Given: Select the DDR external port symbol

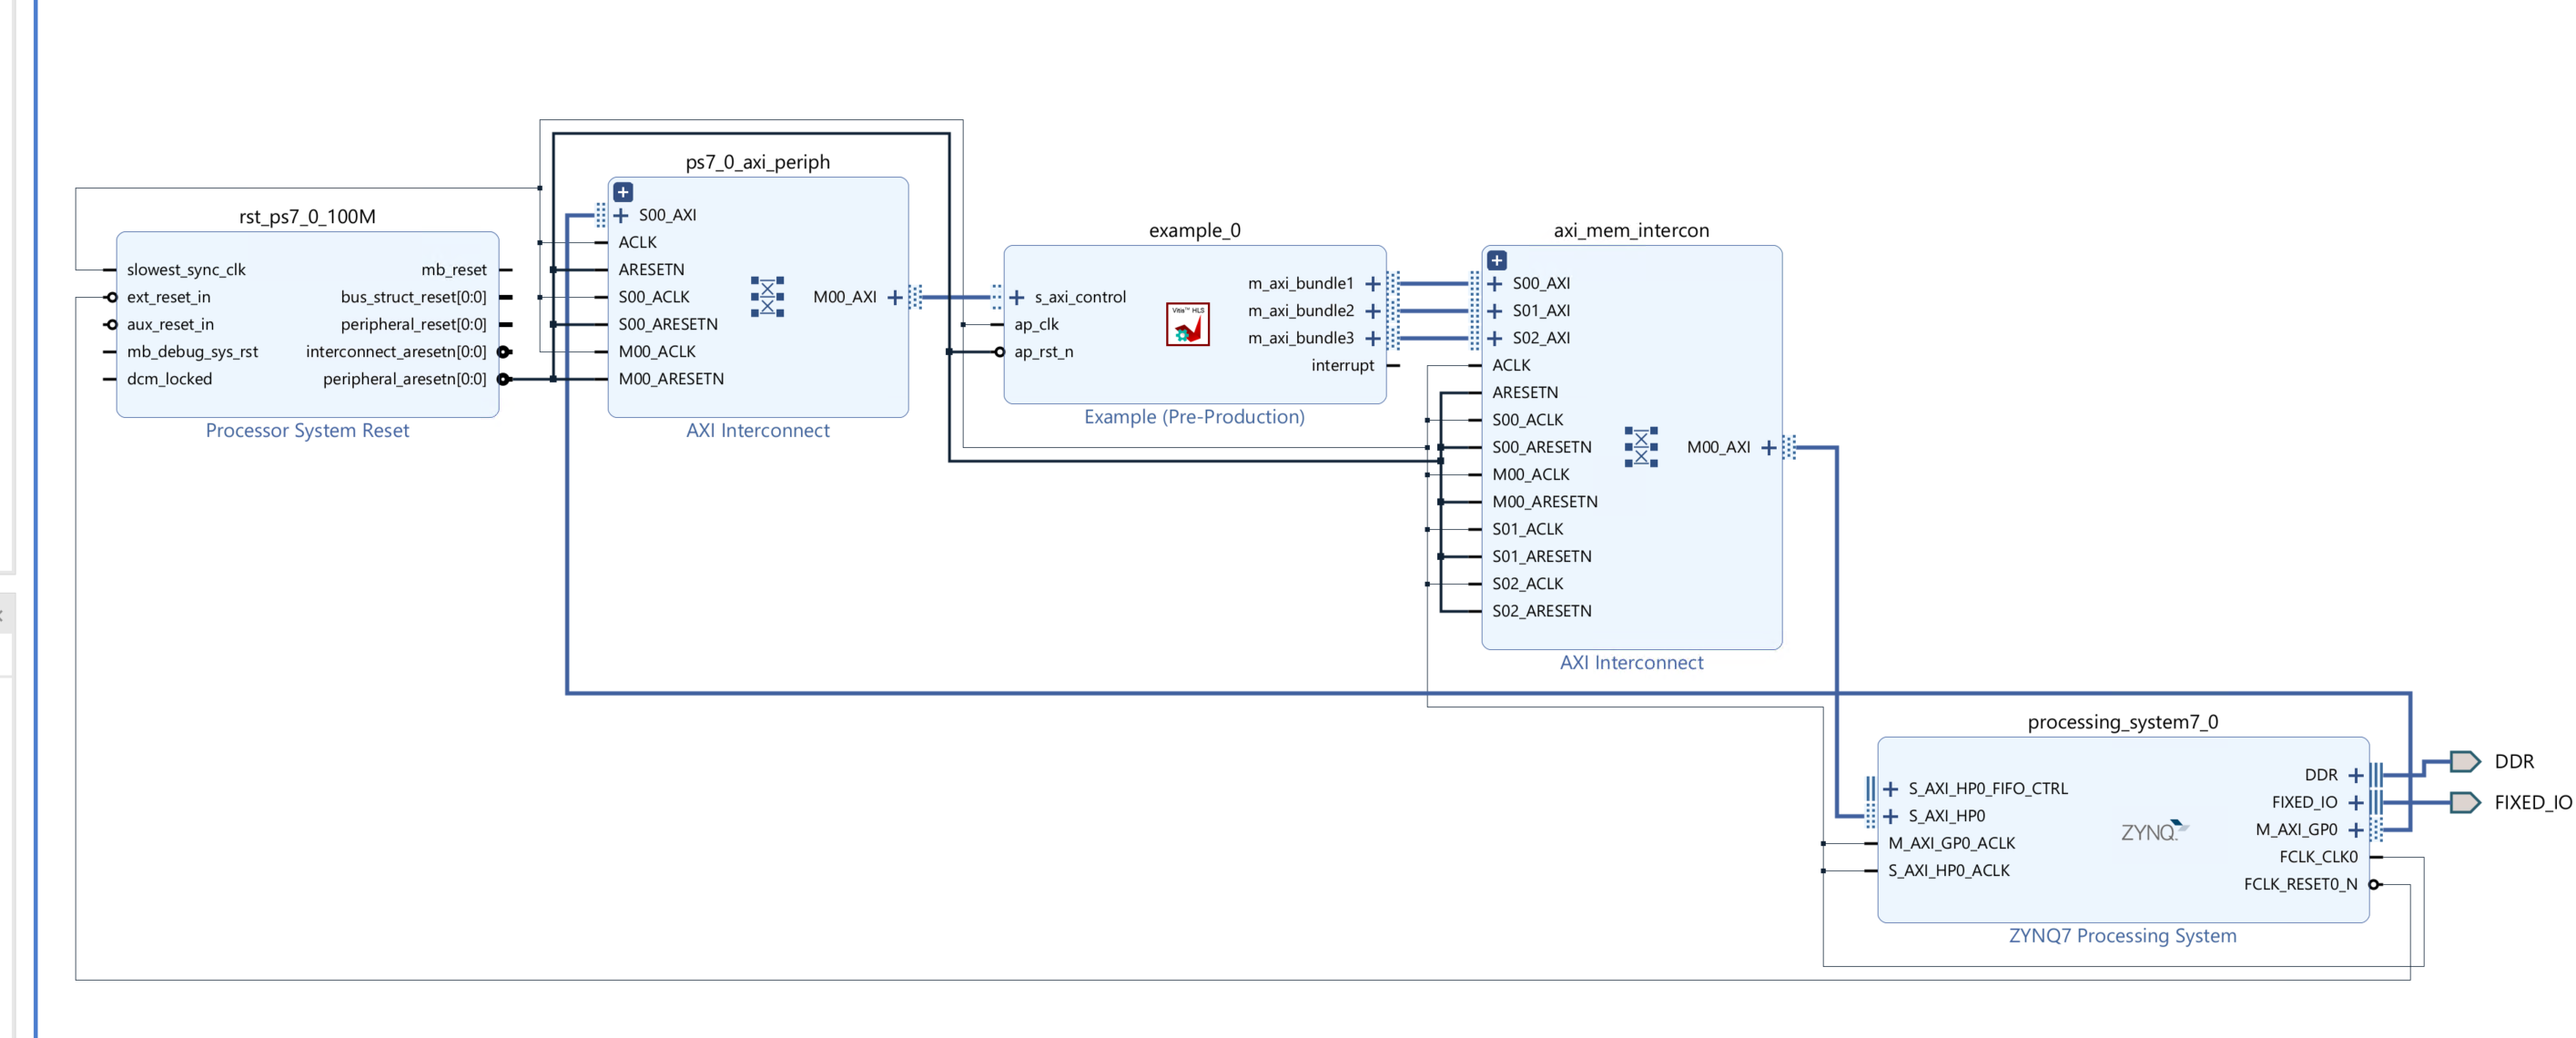Looking at the screenshot, I should pyautogui.click(x=2465, y=761).
